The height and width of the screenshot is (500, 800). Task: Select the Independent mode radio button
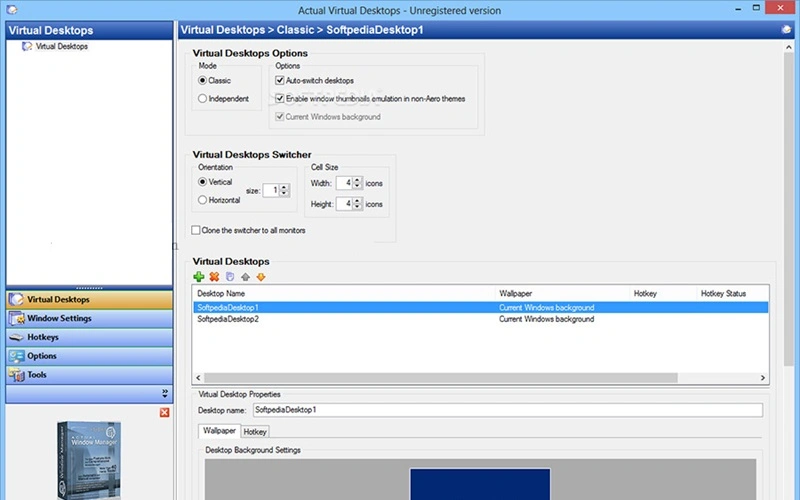[203, 99]
